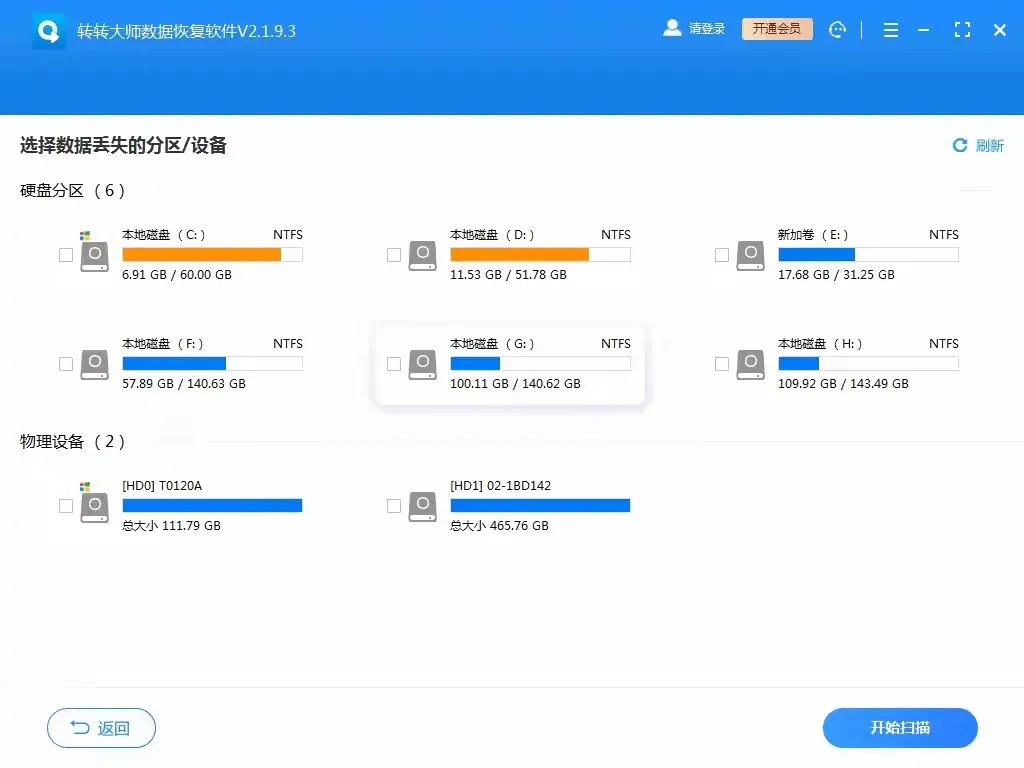
Task: Click NTFS label of E: drive
Action: tap(944, 234)
